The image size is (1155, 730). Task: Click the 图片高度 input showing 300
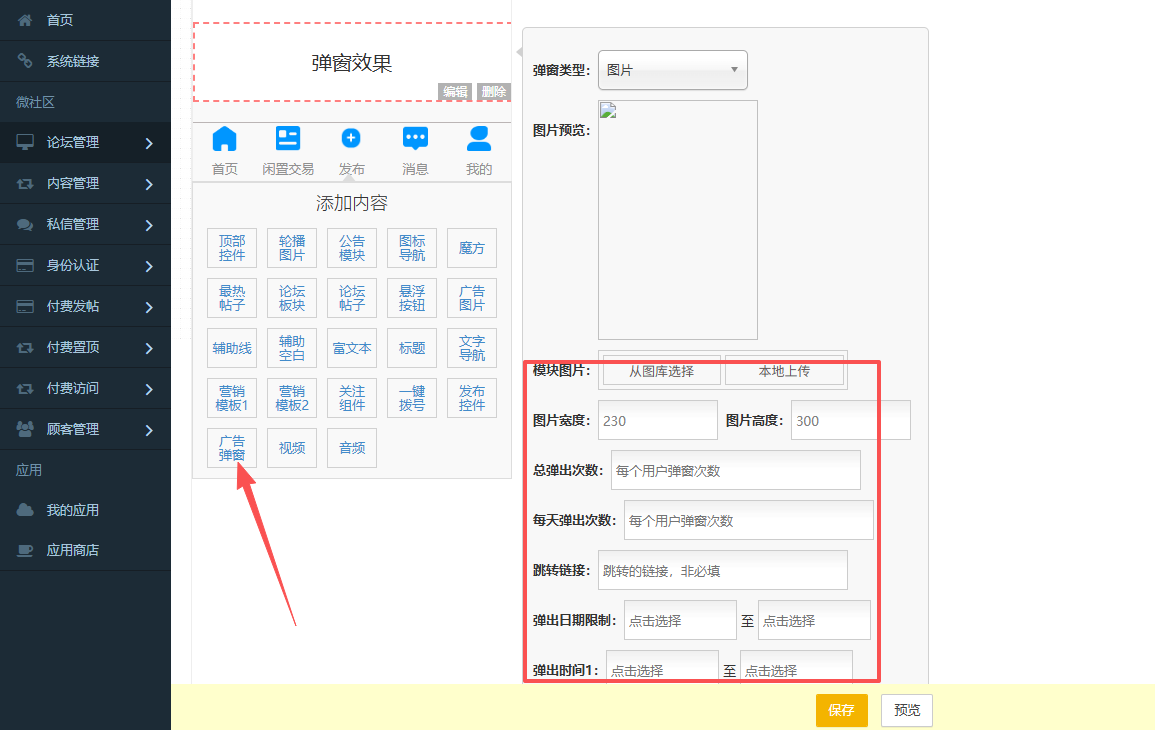850,420
